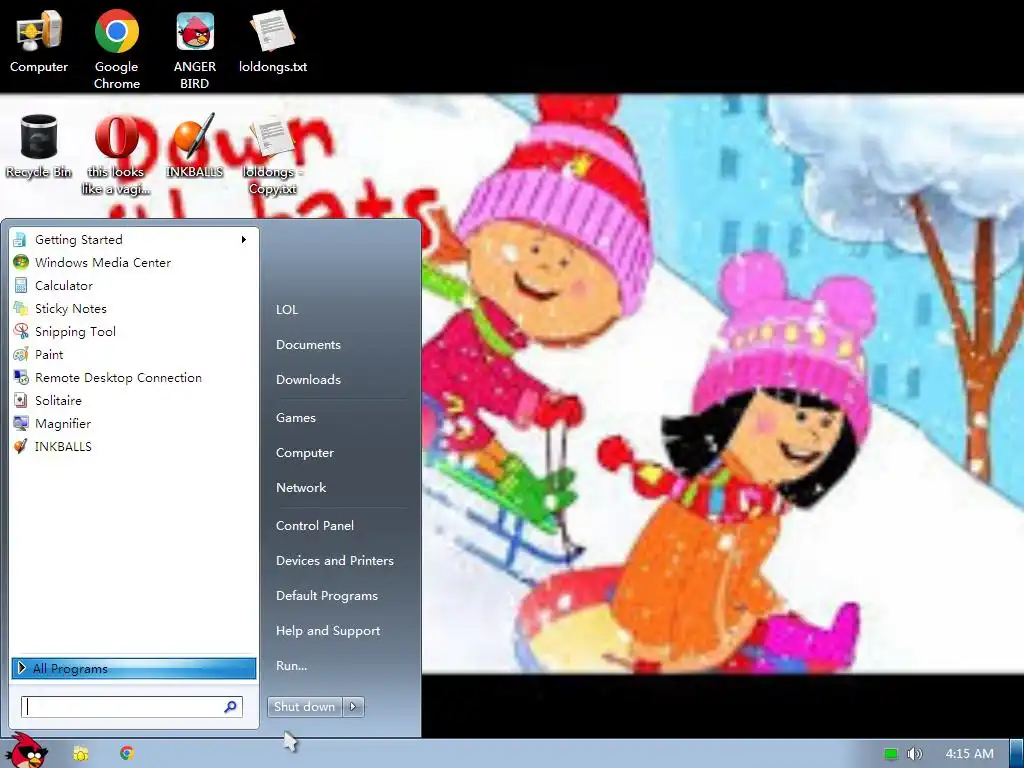Open Default Programs
Viewport: 1024px width, 768px height.
(327, 596)
